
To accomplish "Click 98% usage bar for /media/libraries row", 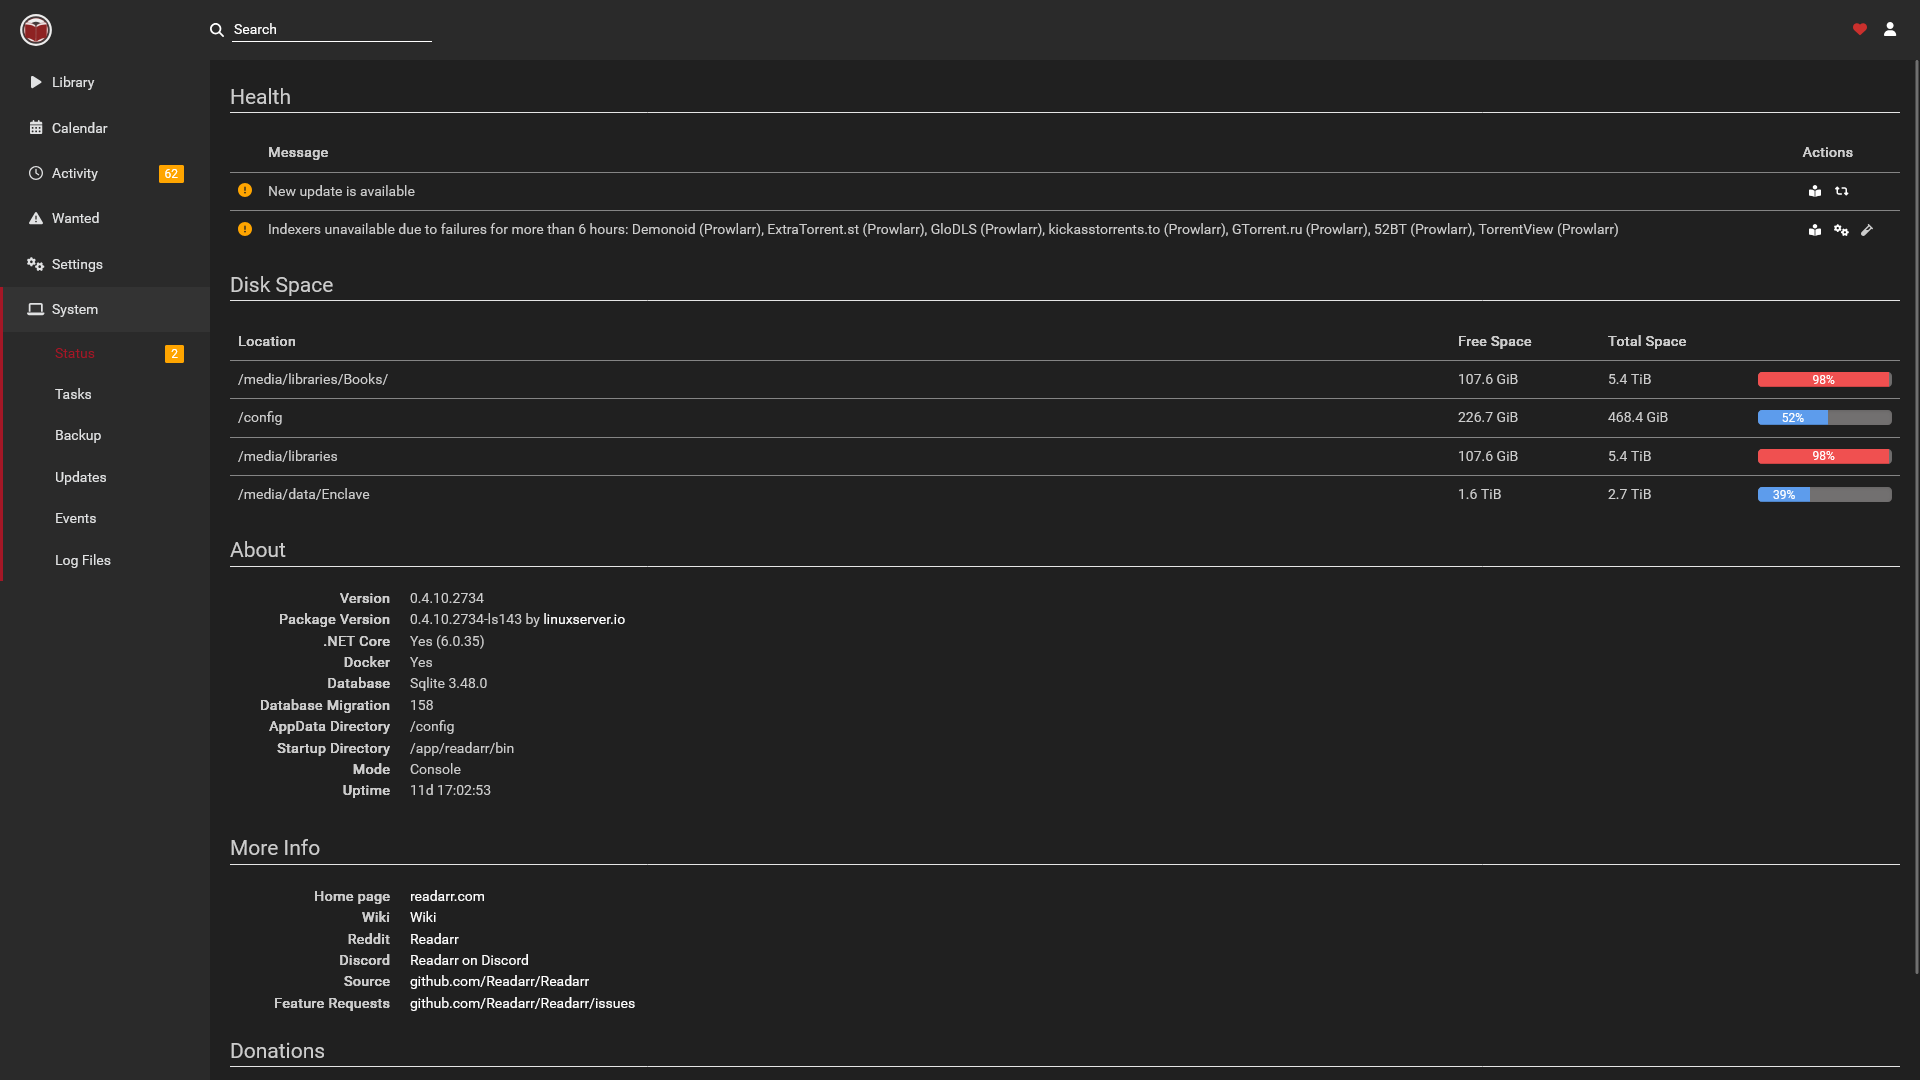I will click(1824, 456).
